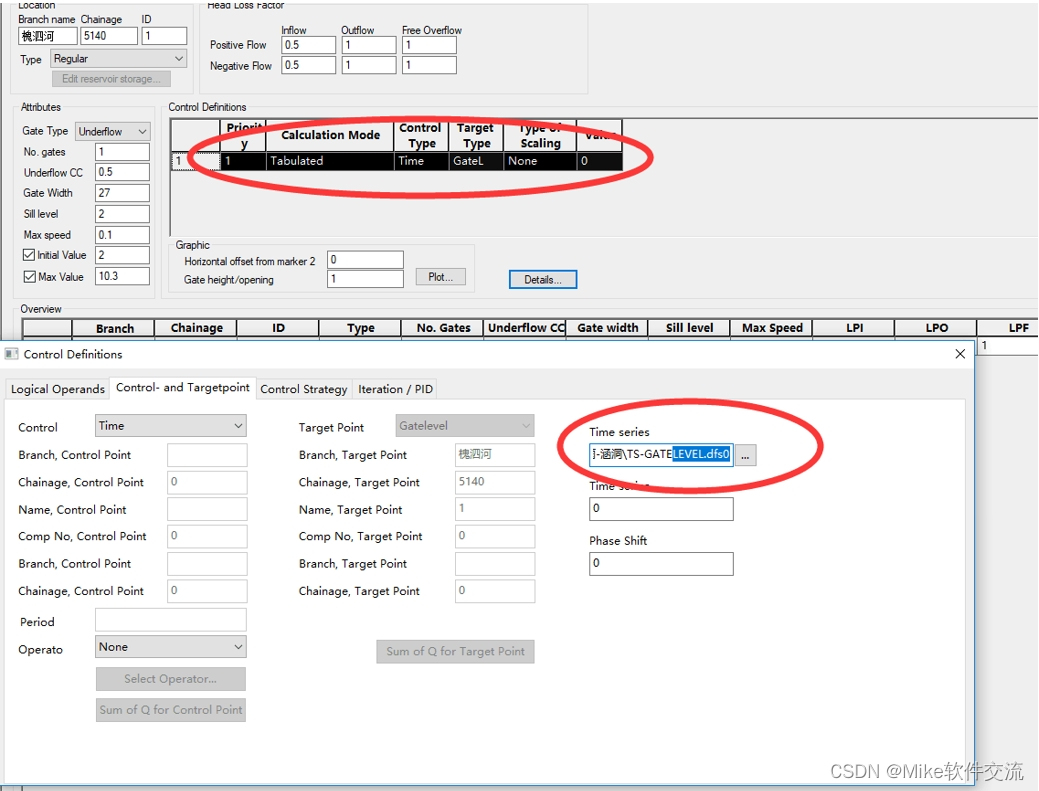Open the Target Point Gatelevel dropdown
Viewport: 1039px width, 791px height.
465,426
